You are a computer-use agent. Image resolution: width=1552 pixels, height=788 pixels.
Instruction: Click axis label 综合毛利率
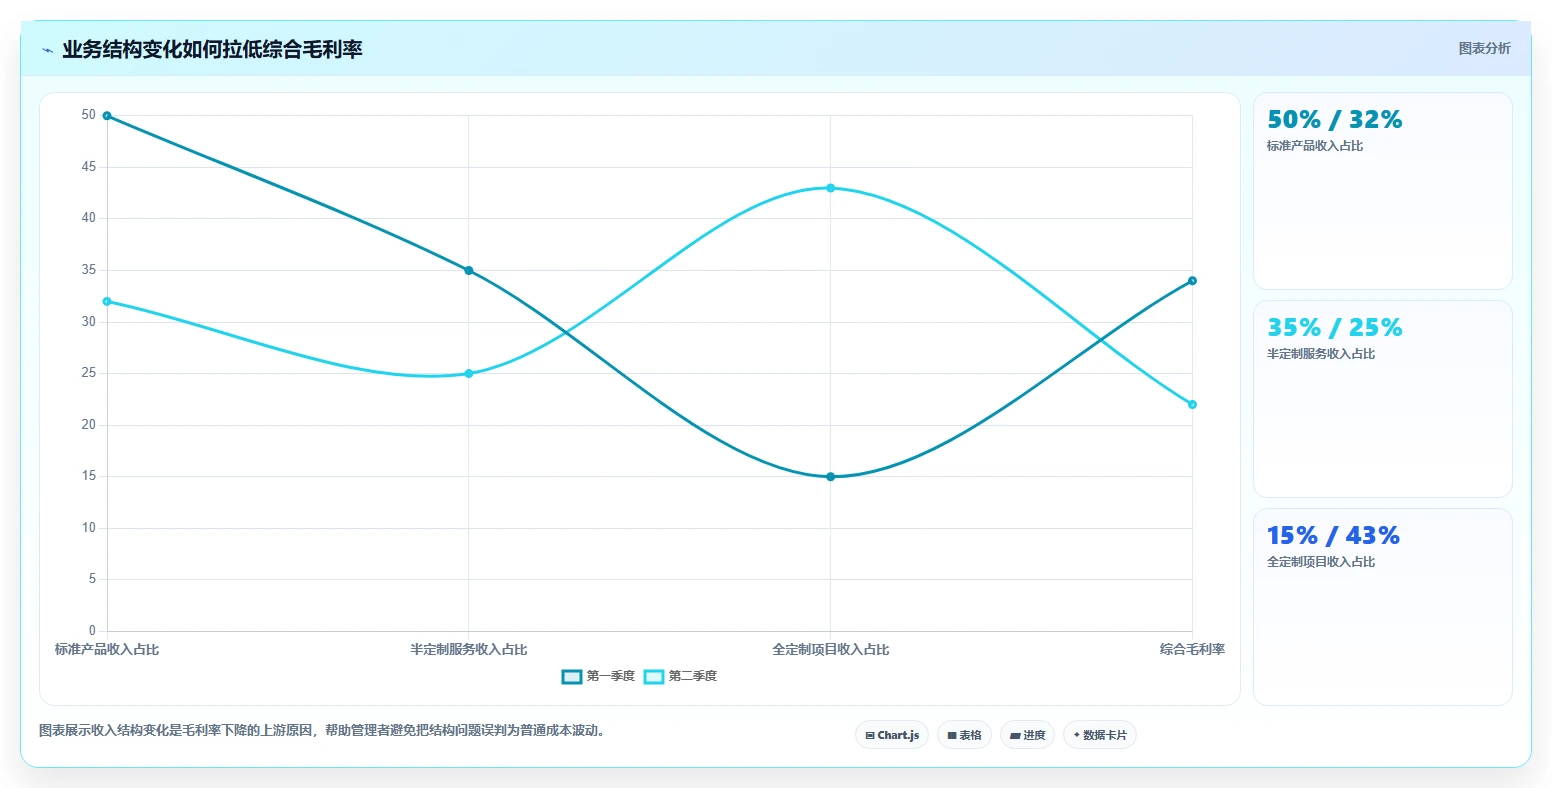tap(1192, 650)
